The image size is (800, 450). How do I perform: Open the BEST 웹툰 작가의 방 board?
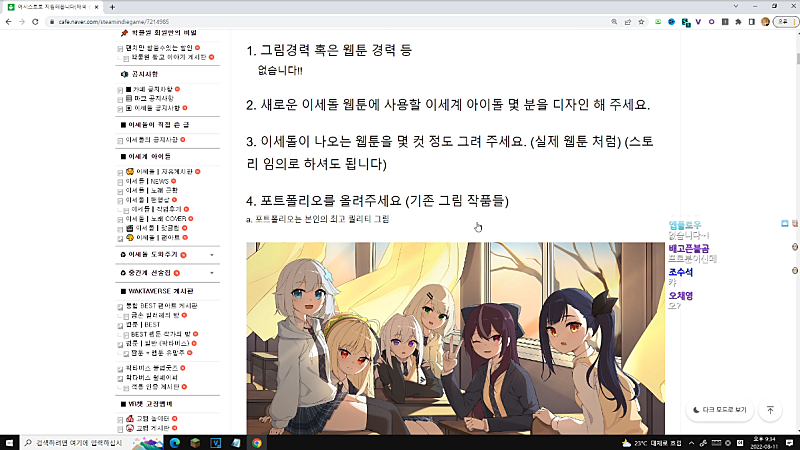161,334
